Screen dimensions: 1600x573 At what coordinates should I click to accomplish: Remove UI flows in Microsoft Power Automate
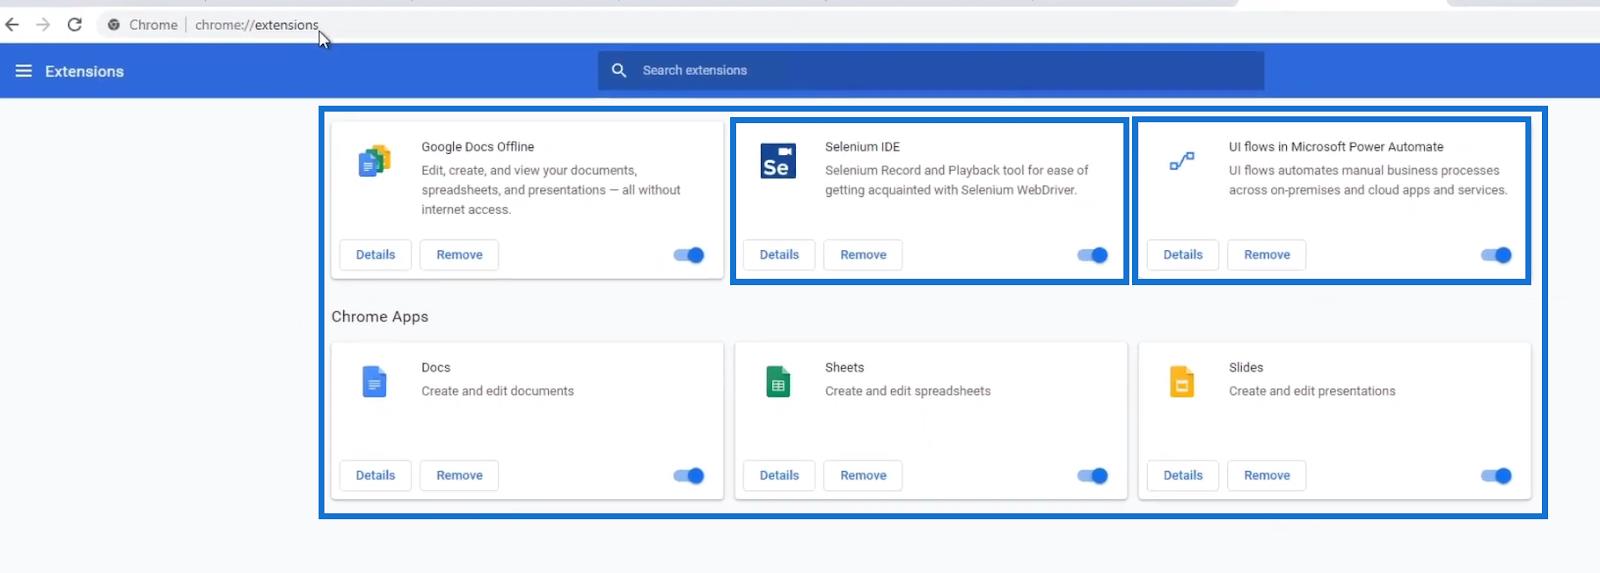1267,255
